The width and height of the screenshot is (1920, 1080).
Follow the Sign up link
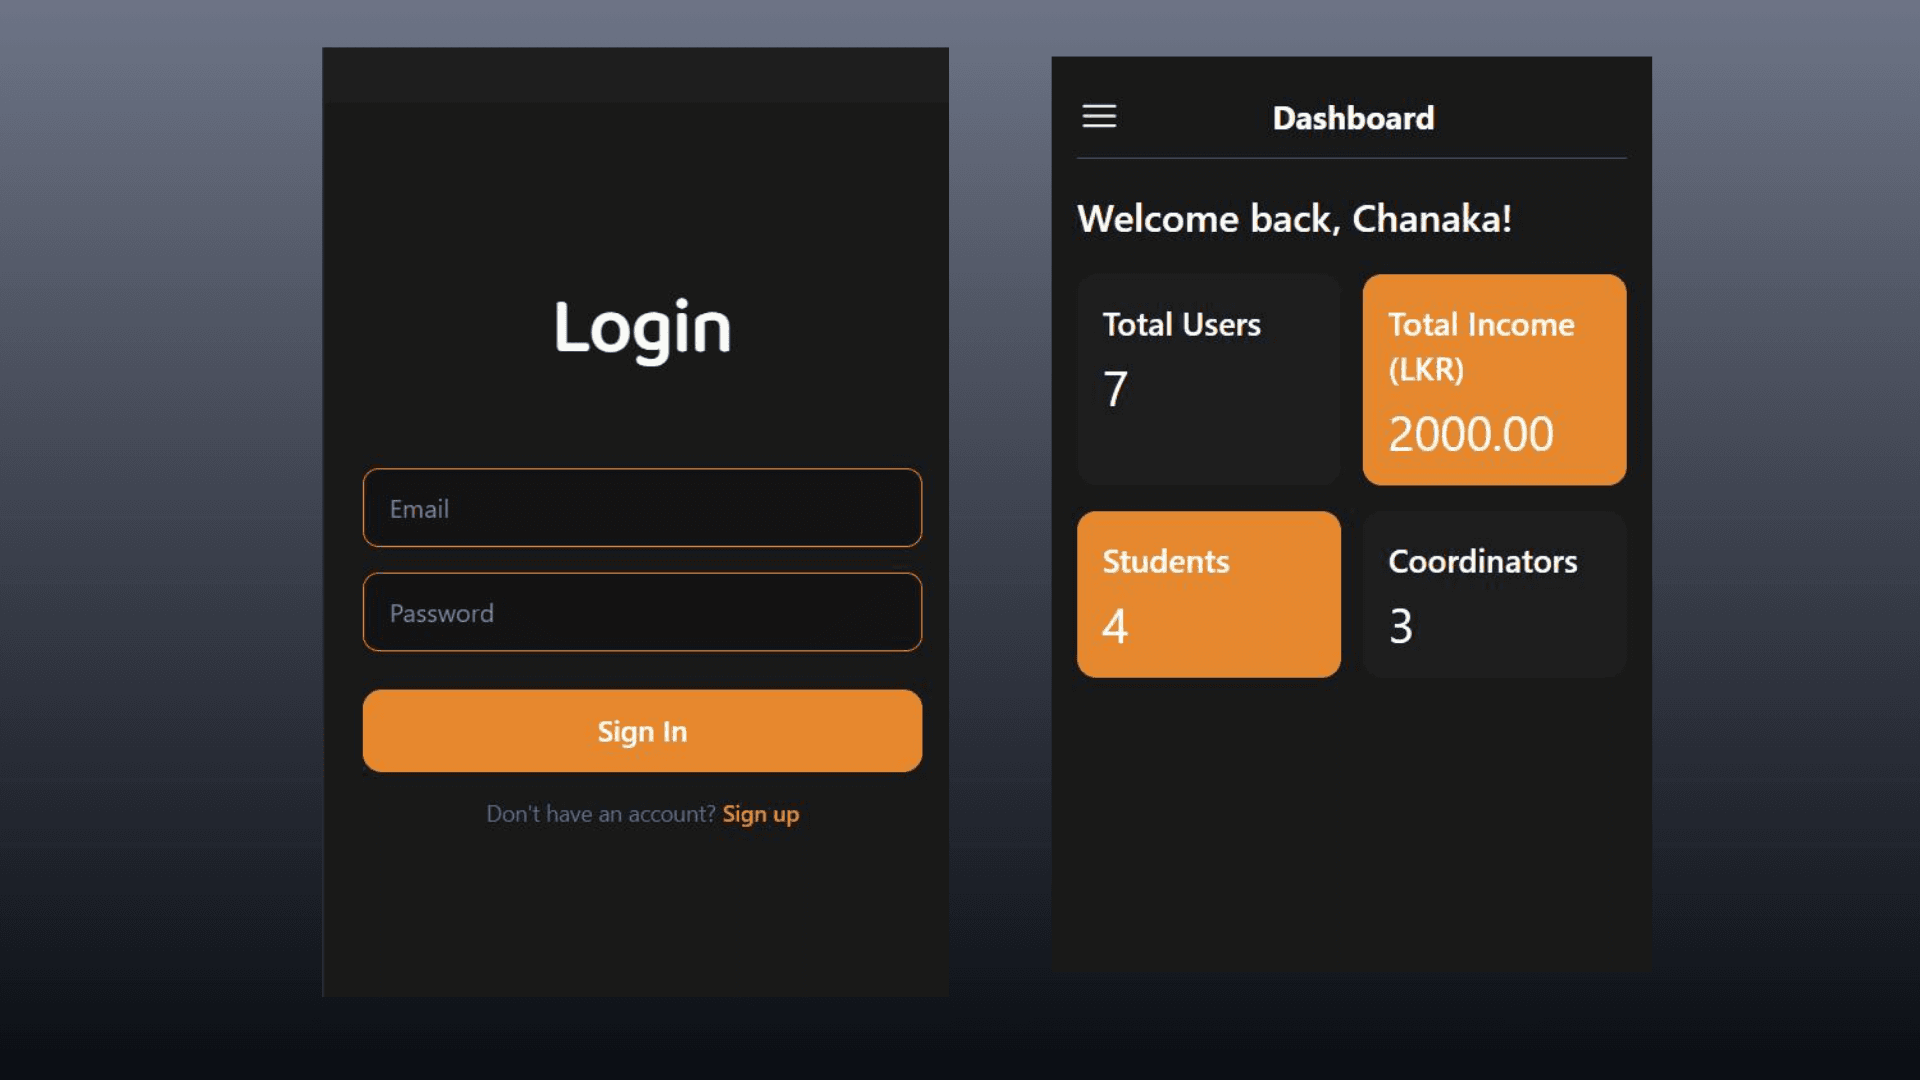761,814
